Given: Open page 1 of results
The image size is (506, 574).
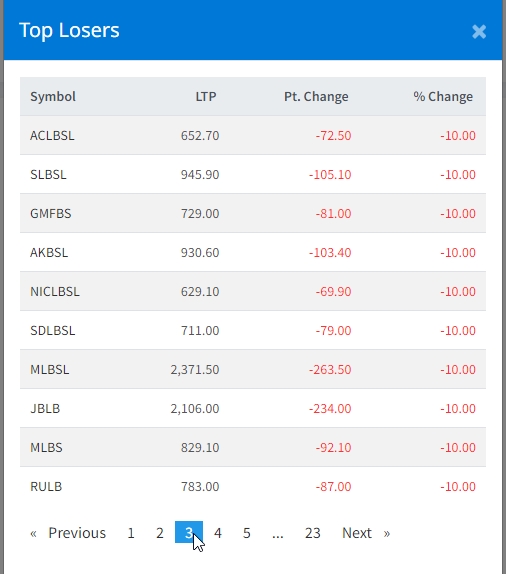Looking at the screenshot, I should click(131, 533).
